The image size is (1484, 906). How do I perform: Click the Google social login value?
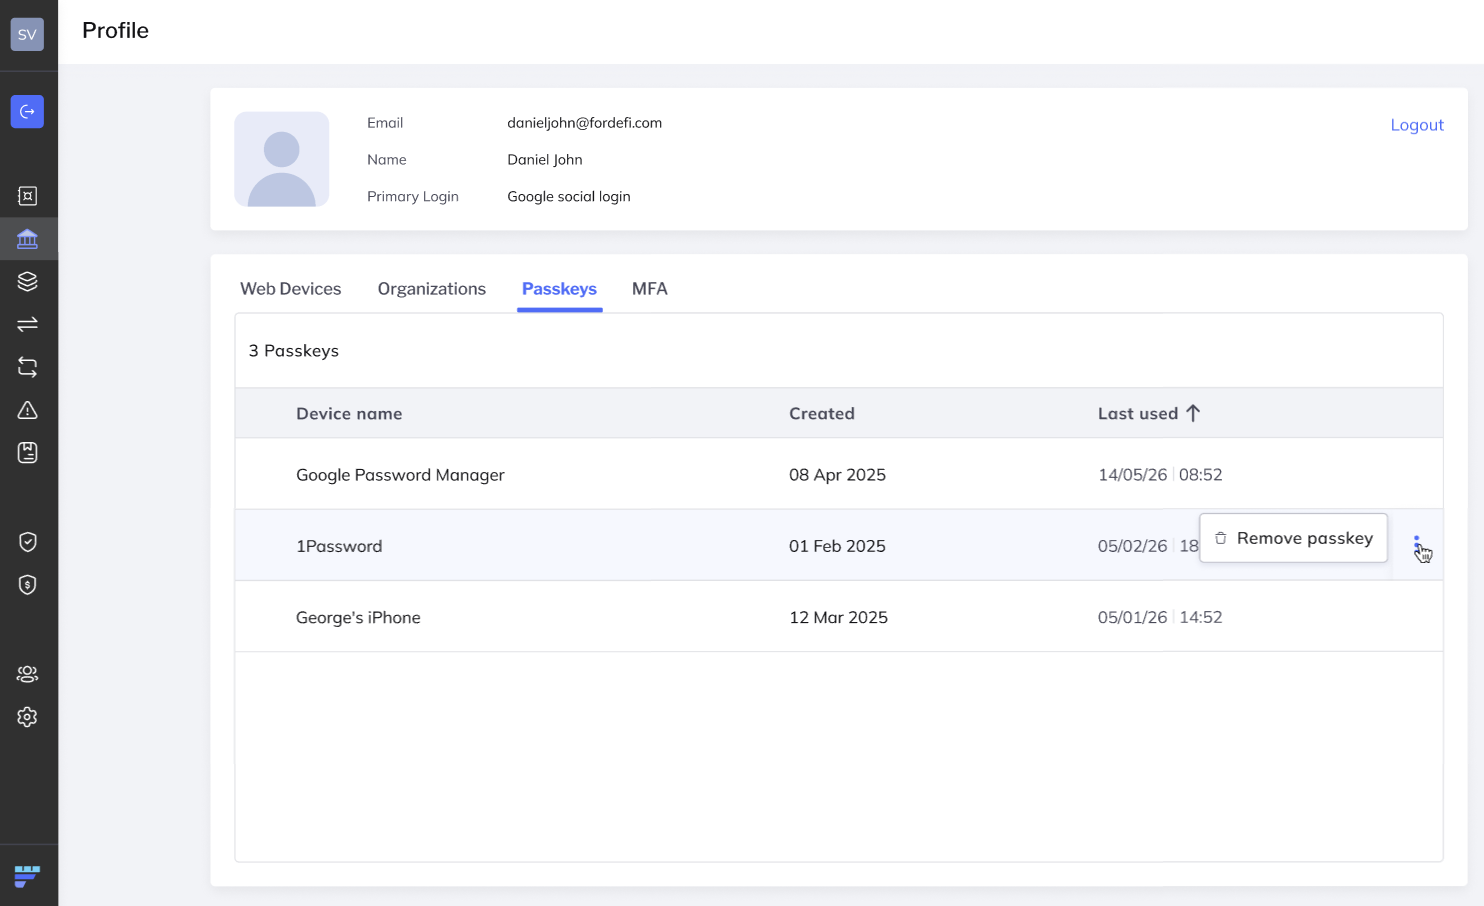(568, 197)
